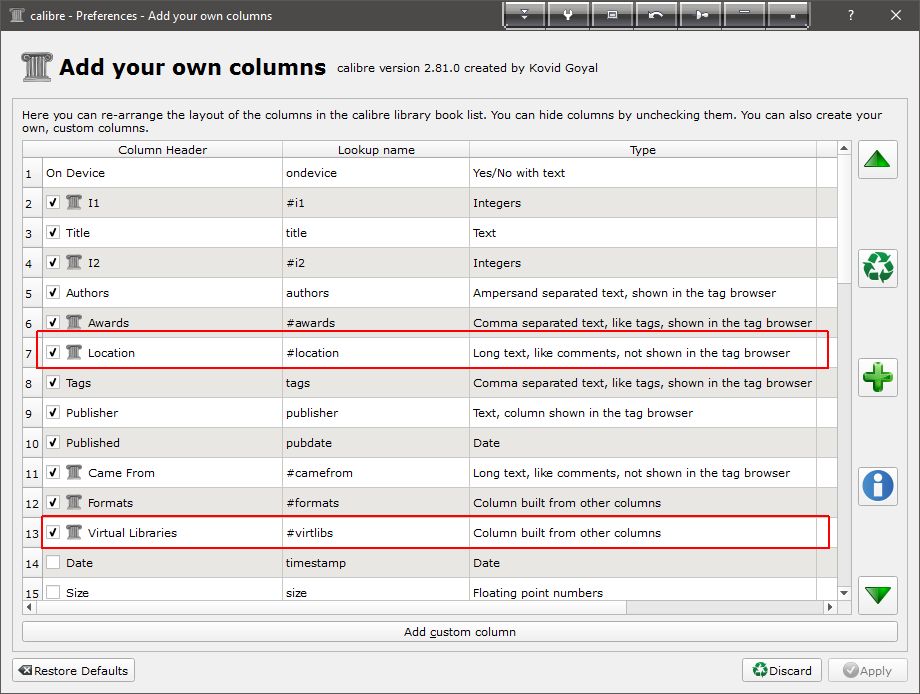Enable the Date column checkbox
The height and width of the screenshot is (694, 920).
pyautogui.click(x=53, y=563)
